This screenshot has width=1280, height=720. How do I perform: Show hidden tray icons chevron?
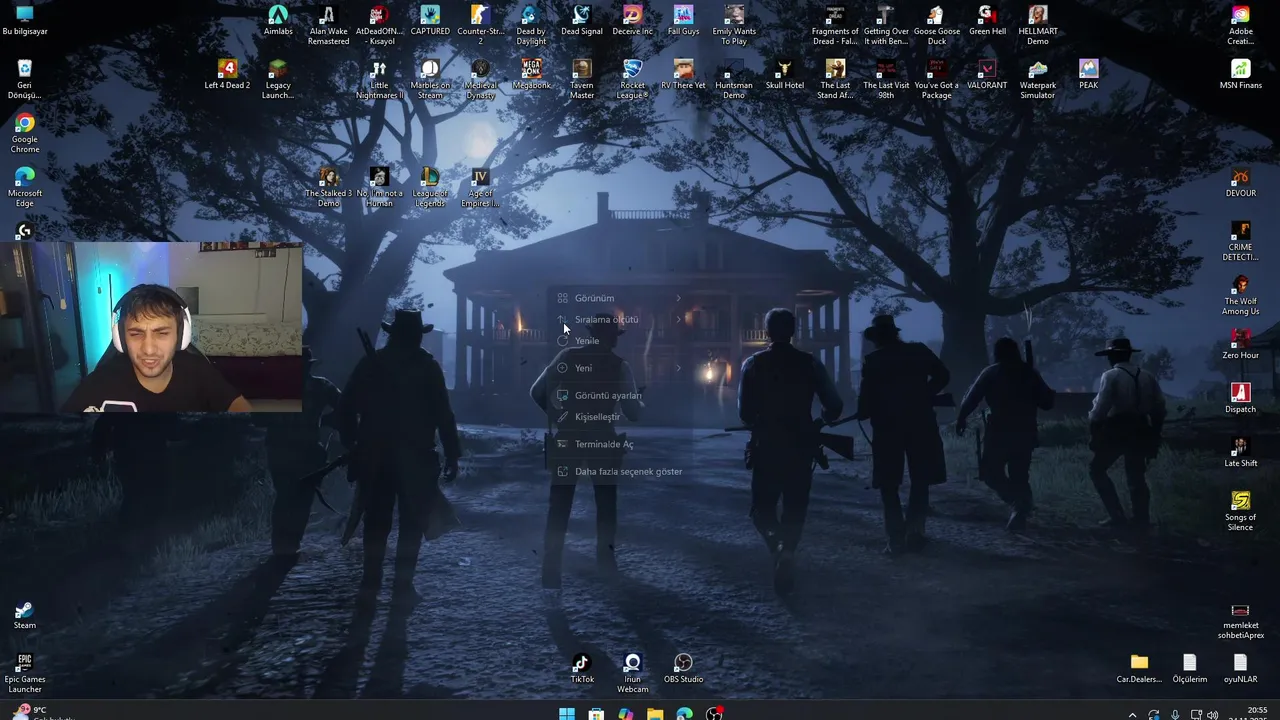1132,714
